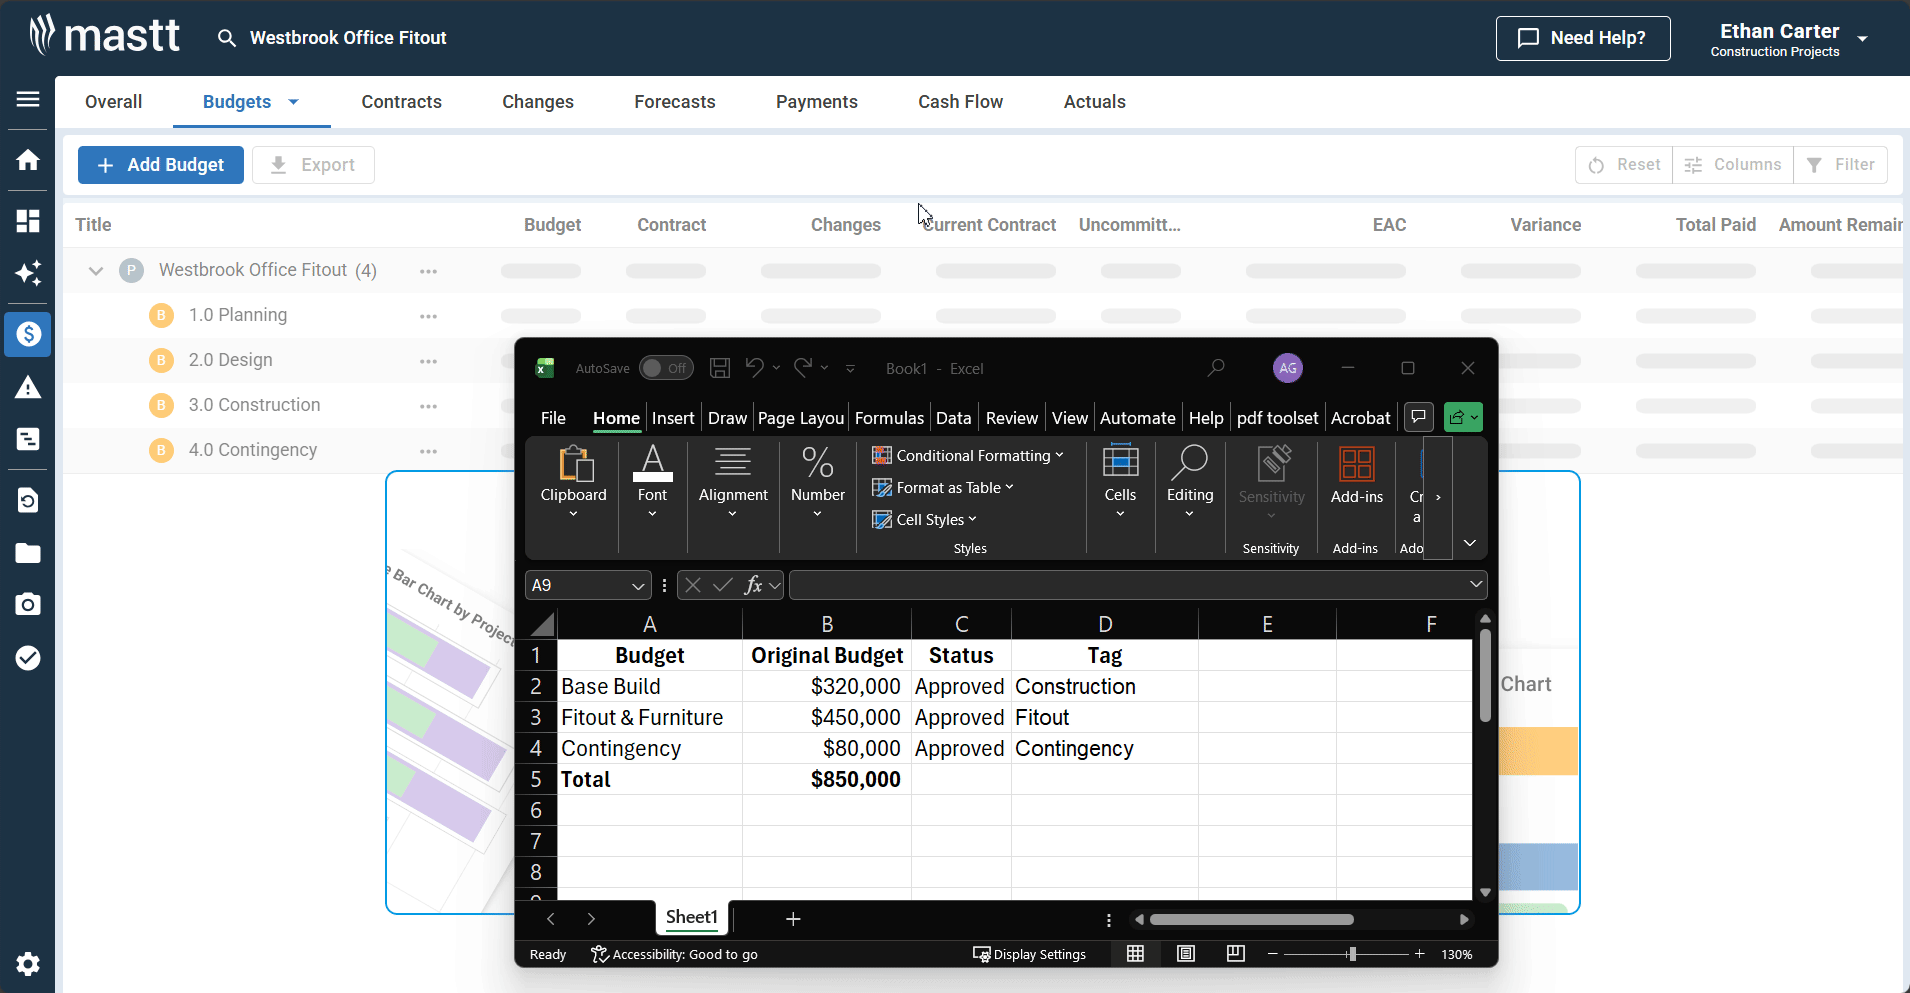
Task: Expand the Name Box dropdown arrow
Action: [x=637, y=586]
